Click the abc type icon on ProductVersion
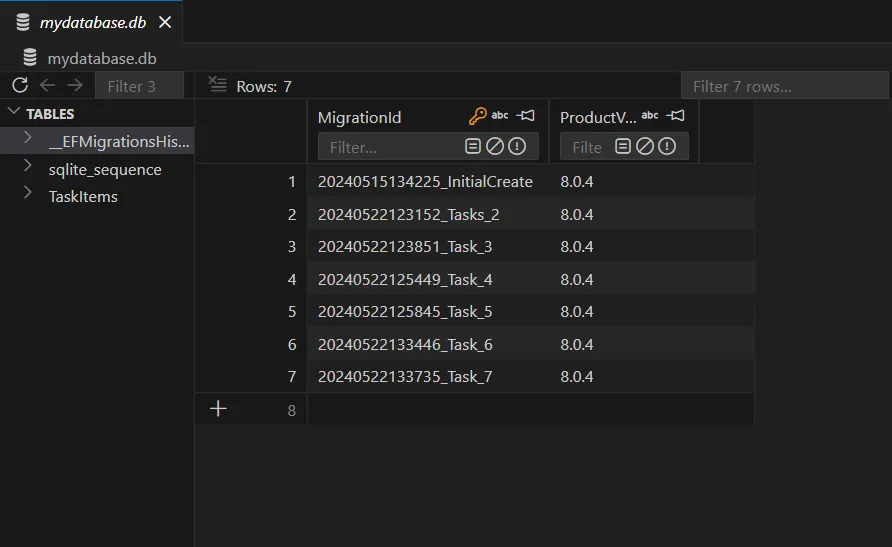892x547 pixels. pos(650,115)
